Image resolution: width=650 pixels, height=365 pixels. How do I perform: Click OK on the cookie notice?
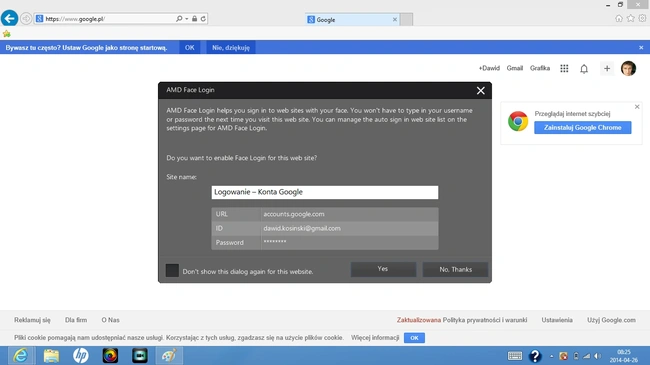[x=414, y=338]
